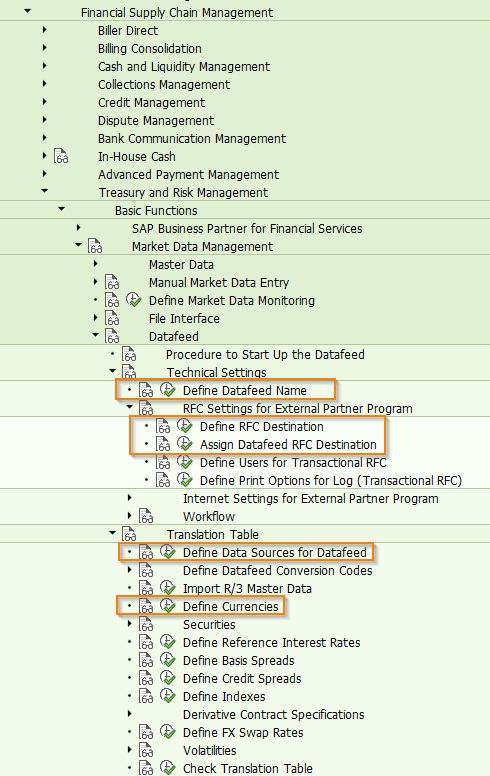Execute the Define RFC Destination activity
Viewport: 490px width, 776px height.
pyautogui.click(x=185, y=426)
